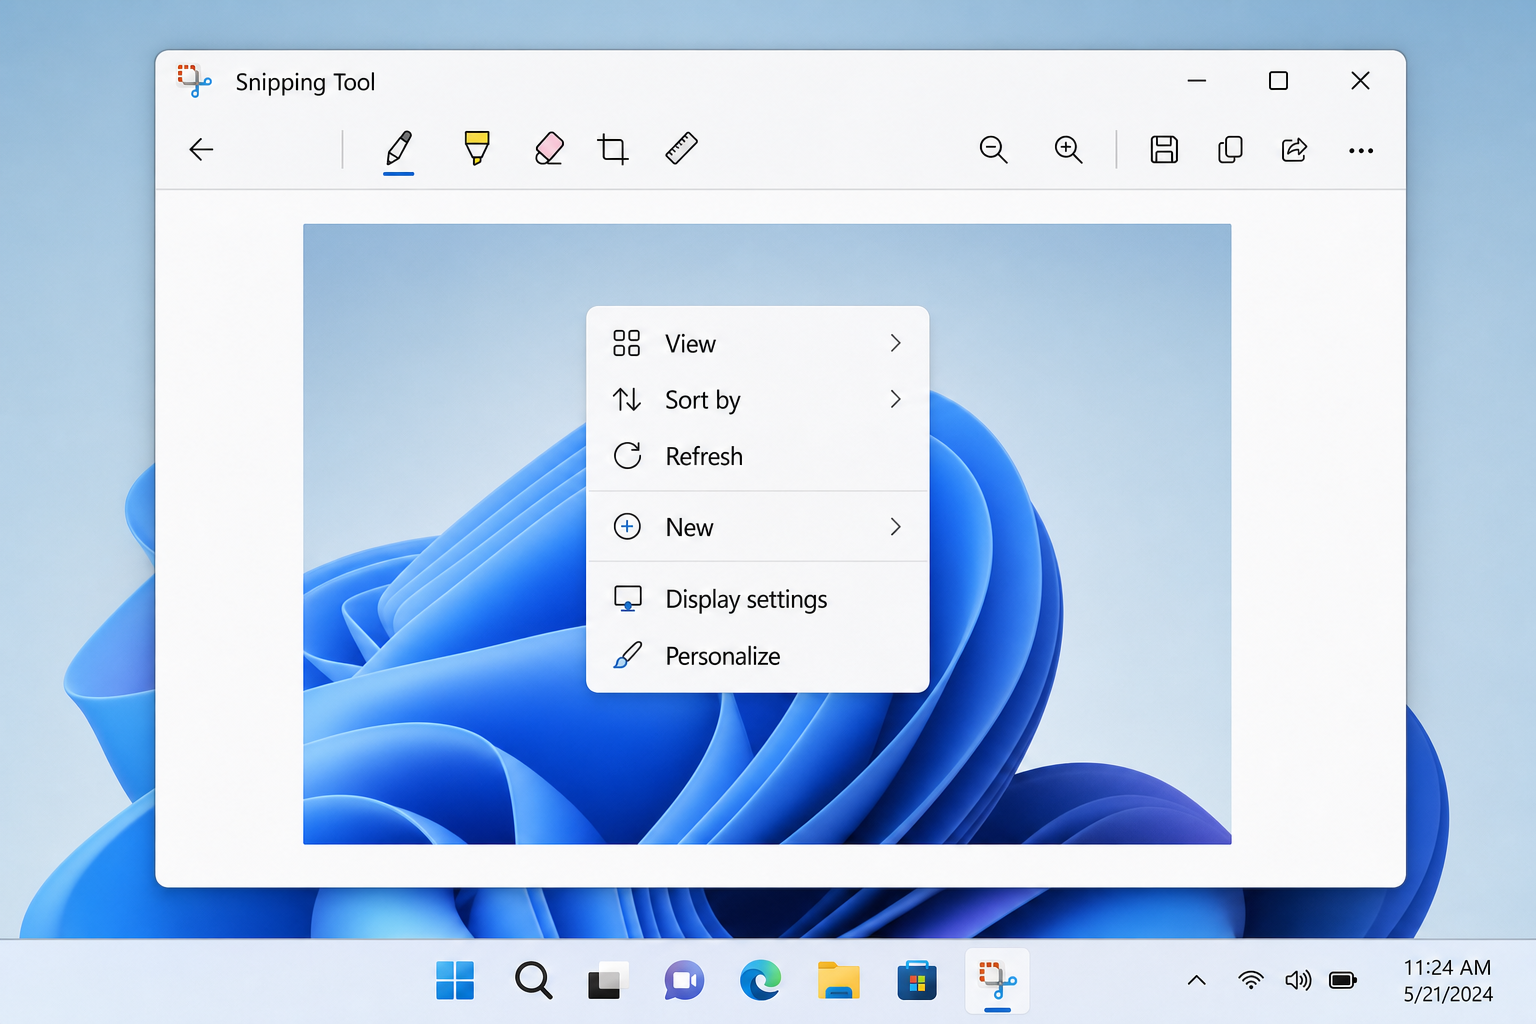Click the View grid icon in captured menu

click(x=627, y=343)
